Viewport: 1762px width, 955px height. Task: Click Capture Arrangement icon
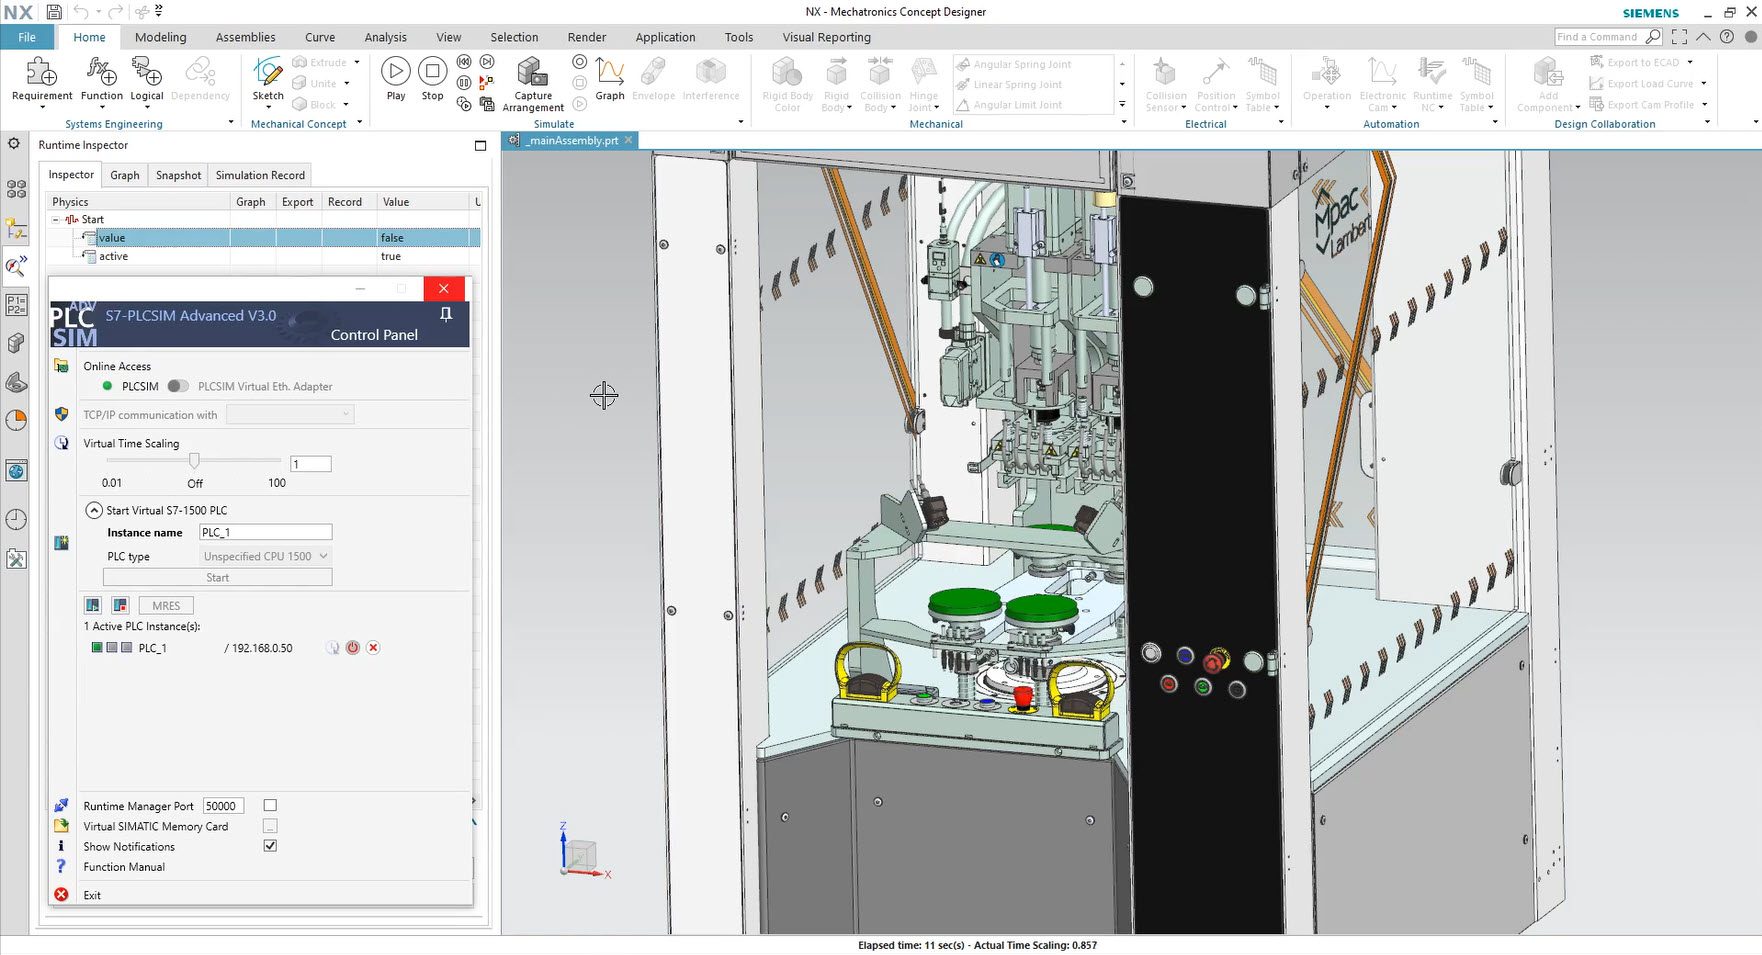(x=532, y=72)
